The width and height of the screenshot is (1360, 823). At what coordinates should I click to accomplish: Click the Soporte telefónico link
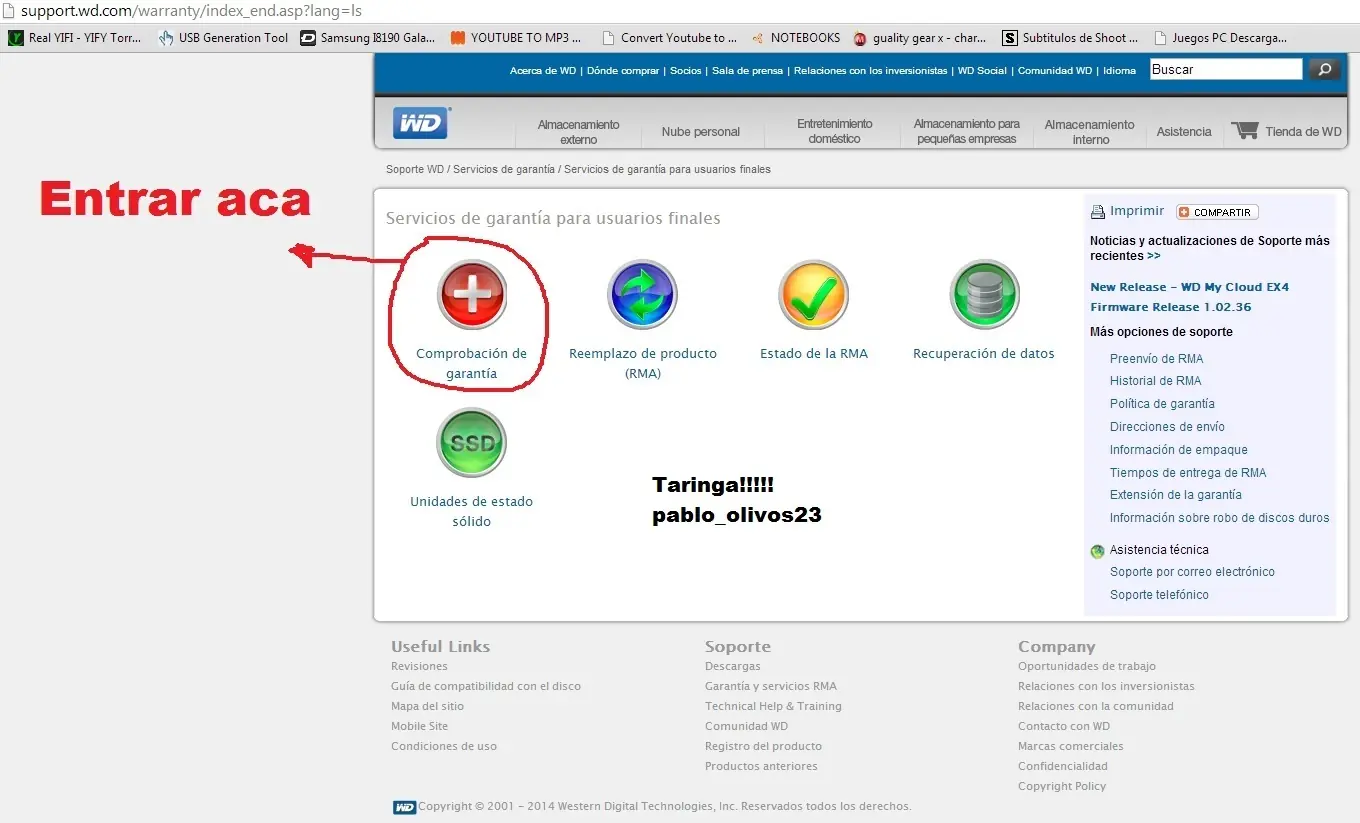[1159, 595]
